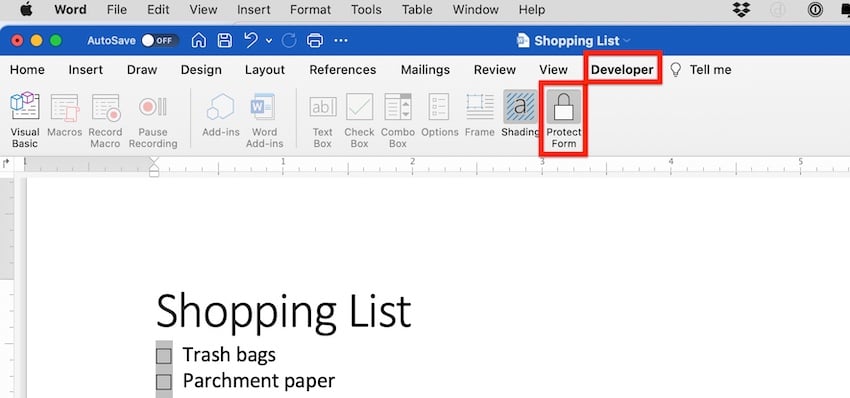Open the menu bar Insert menu
850x398 pixels.
(x=254, y=10)
